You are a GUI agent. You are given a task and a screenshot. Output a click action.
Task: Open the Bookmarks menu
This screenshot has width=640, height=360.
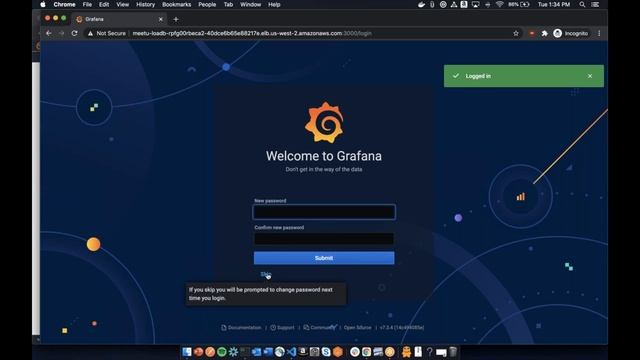click(177, 4)
